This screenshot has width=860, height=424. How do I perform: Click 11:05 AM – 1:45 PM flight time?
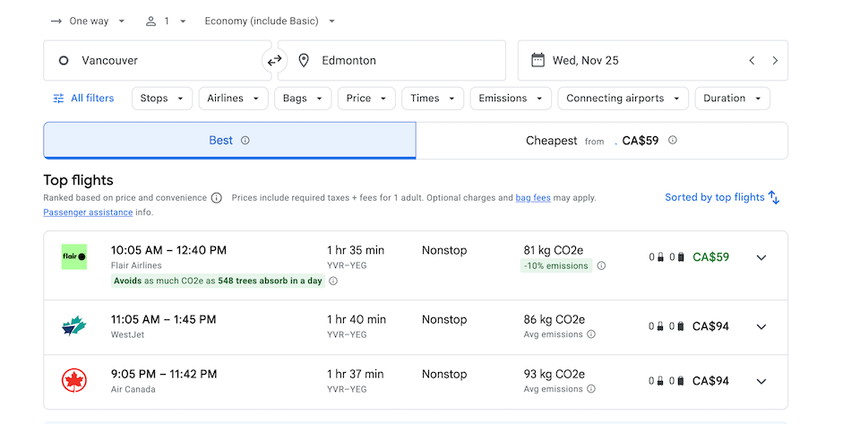point(163,319)
